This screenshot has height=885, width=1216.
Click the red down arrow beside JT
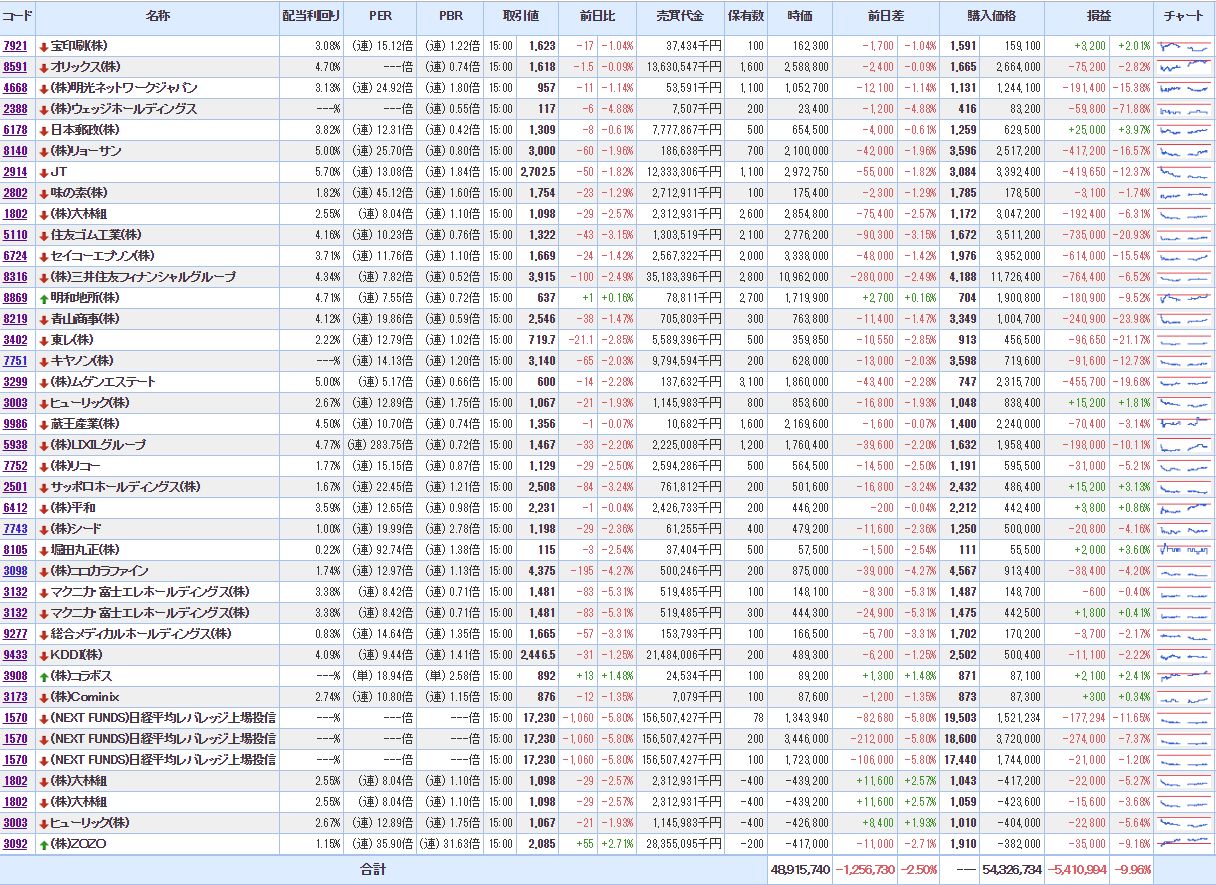click(x=43, y=172)
